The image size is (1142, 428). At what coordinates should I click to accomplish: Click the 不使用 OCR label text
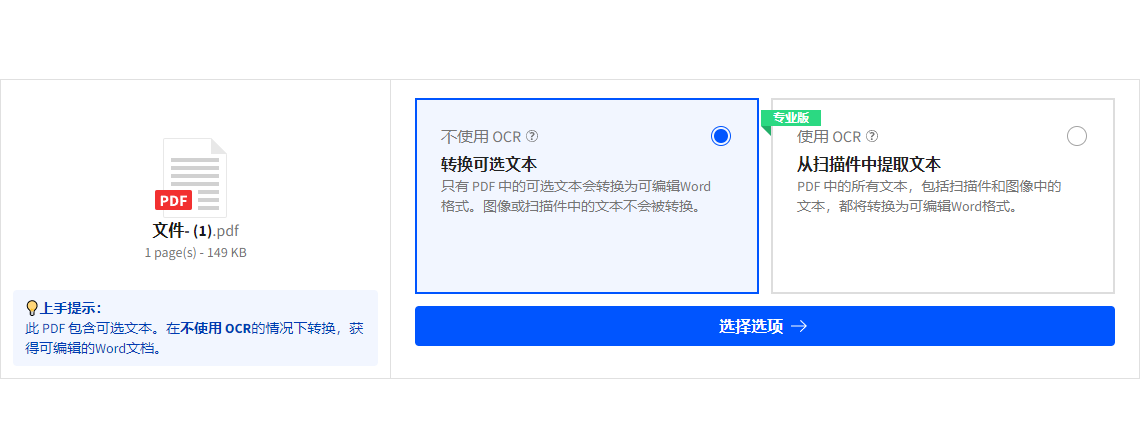[481, 136]
